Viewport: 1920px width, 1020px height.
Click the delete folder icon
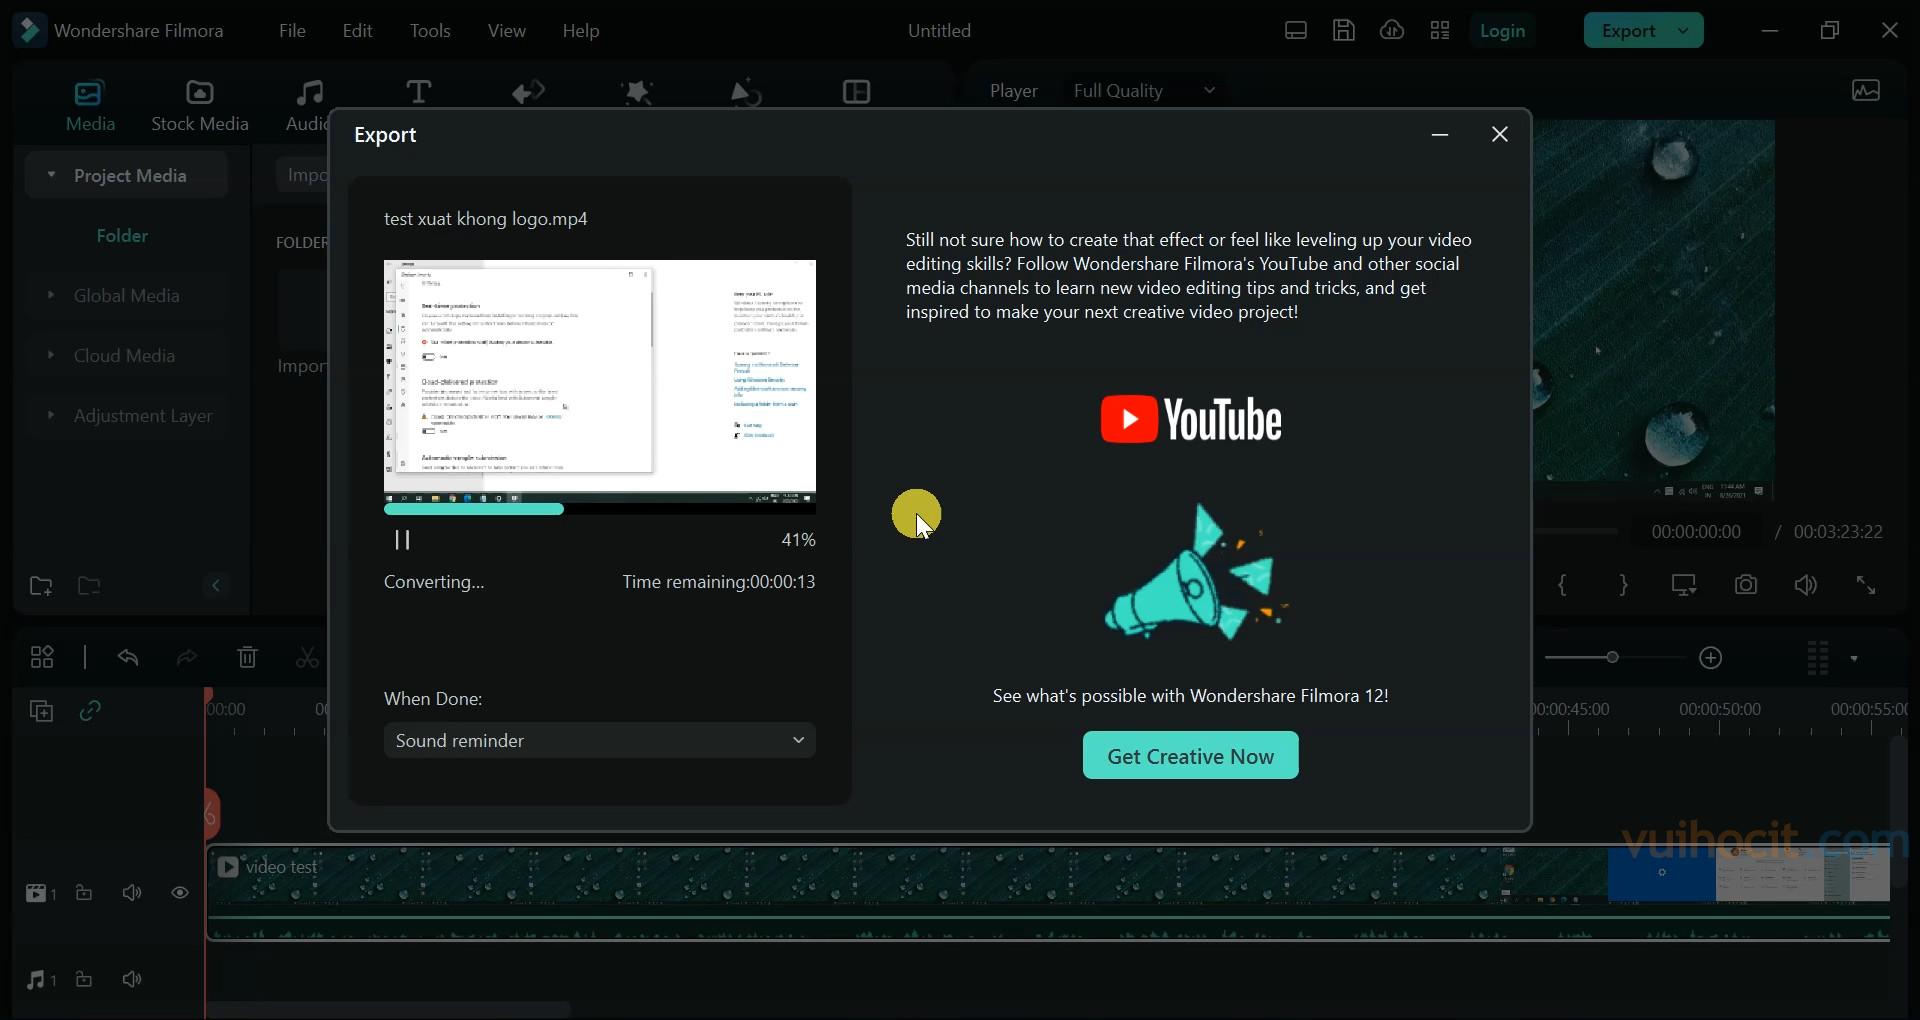point(89,586)
